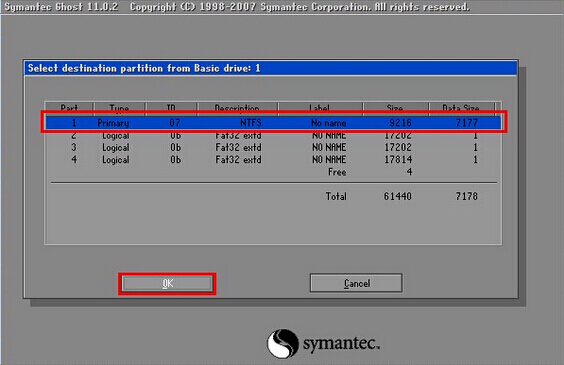Click the Total size value 61440
The image size is (564, 365).
pyautogui.click(x=397, y=196)
